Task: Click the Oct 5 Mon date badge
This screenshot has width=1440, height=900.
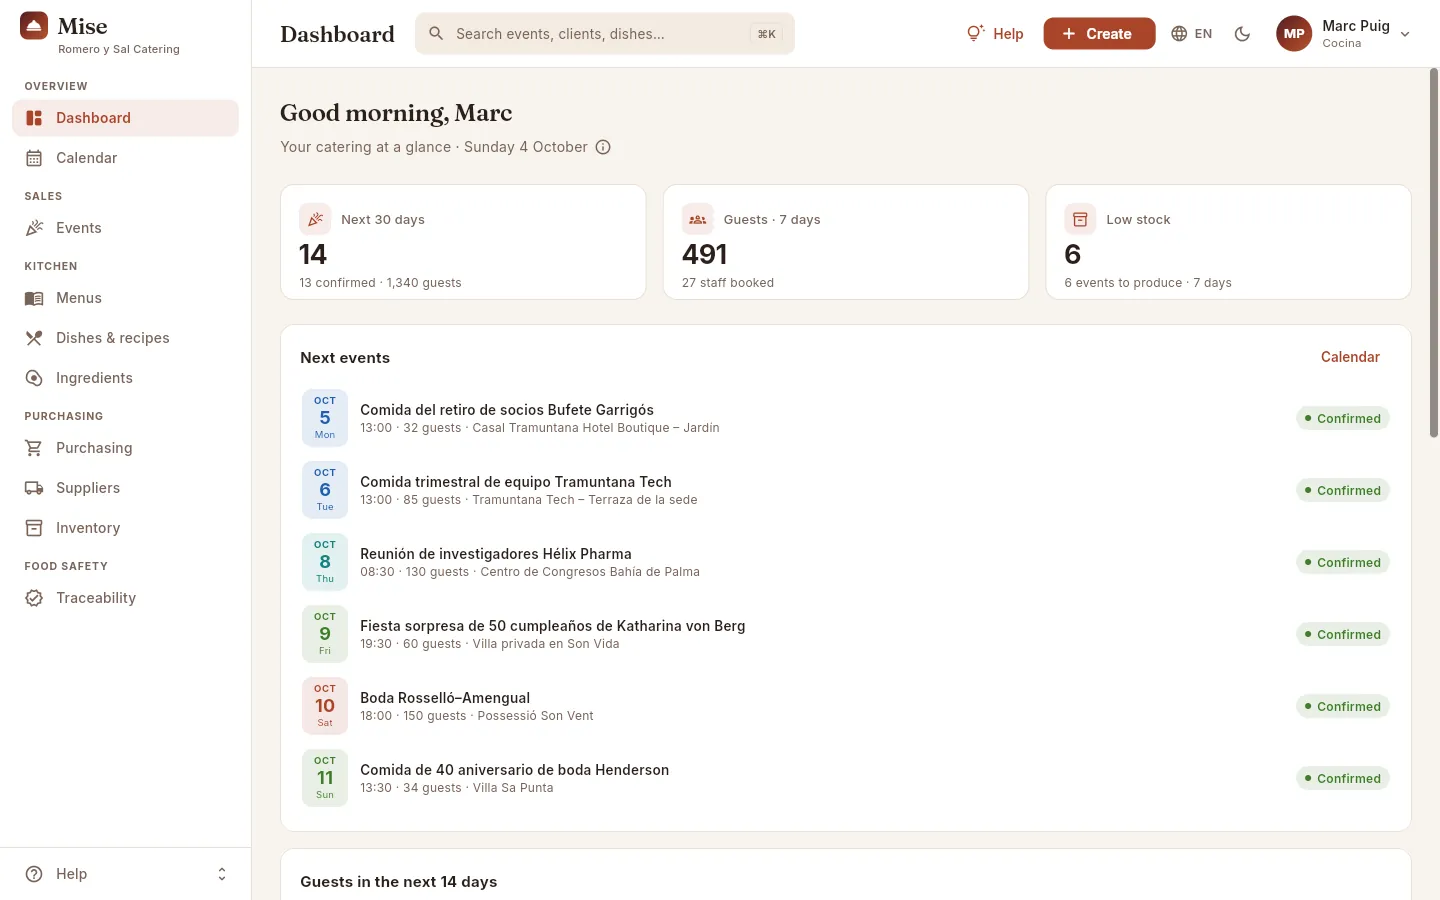Action: 325,418
